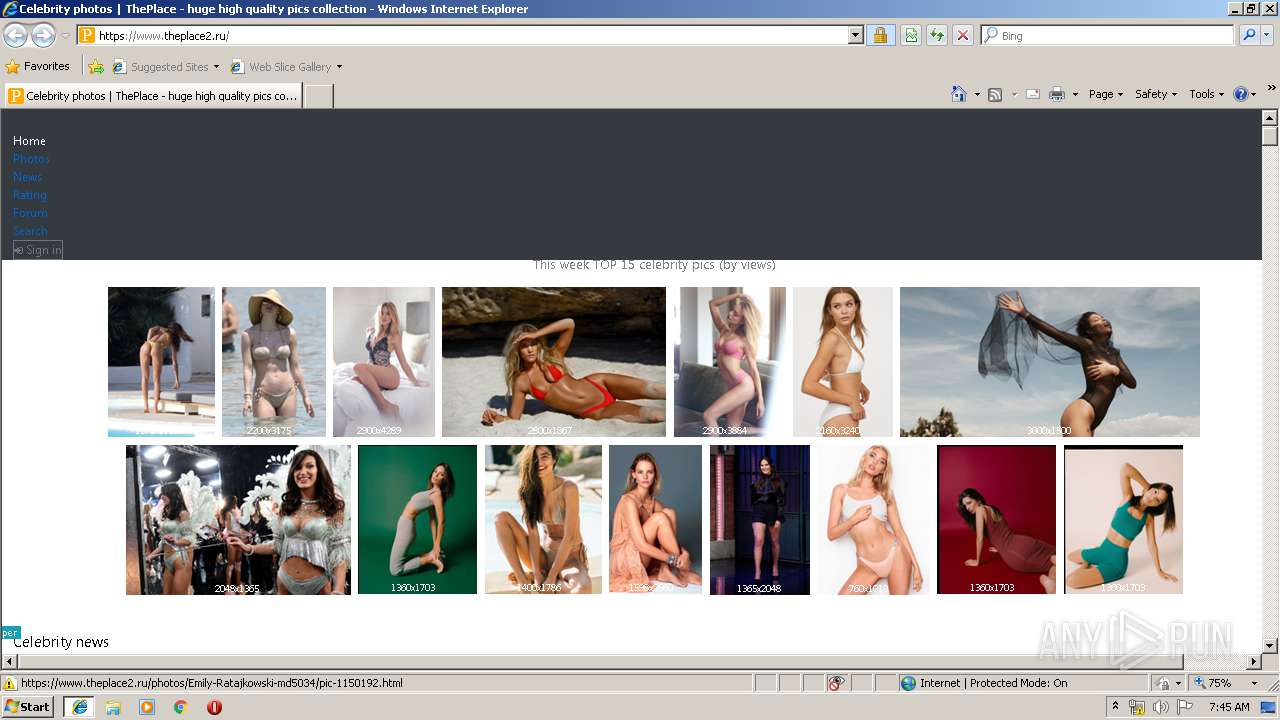
Task: Click the vertical scrollbar down arrow
Action: [1270, 646]
